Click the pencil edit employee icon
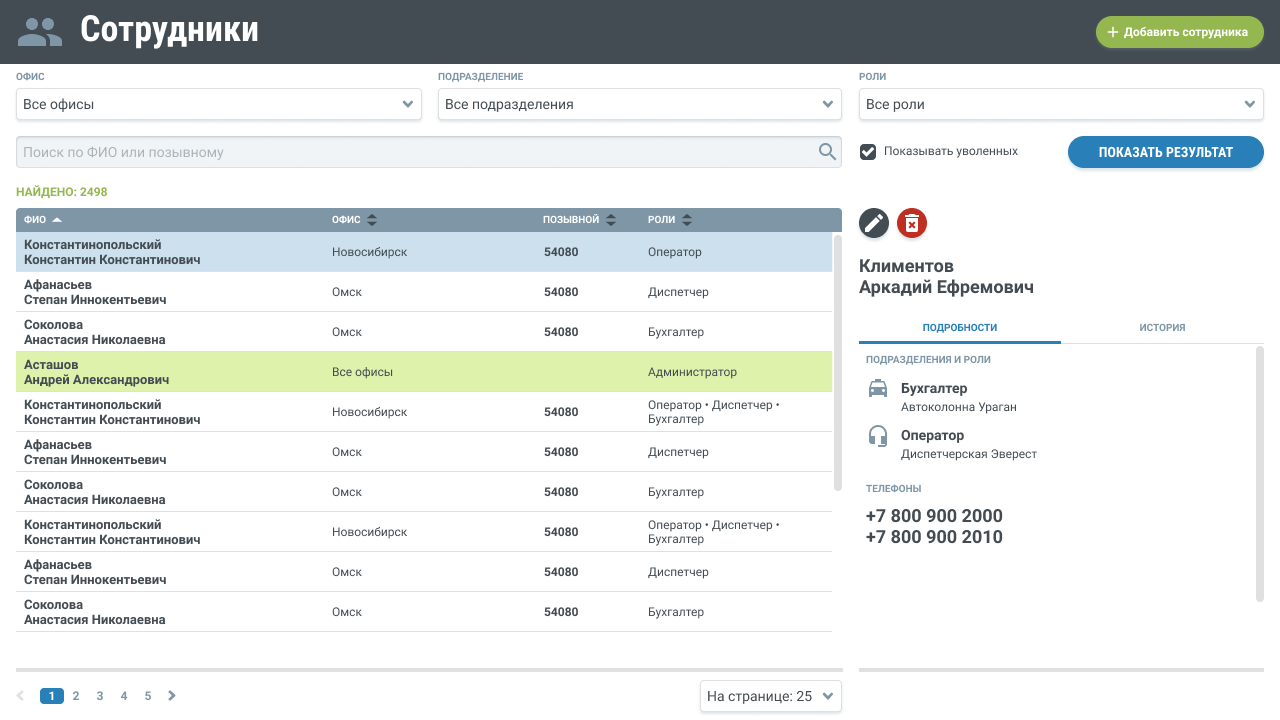 [874, 223]
